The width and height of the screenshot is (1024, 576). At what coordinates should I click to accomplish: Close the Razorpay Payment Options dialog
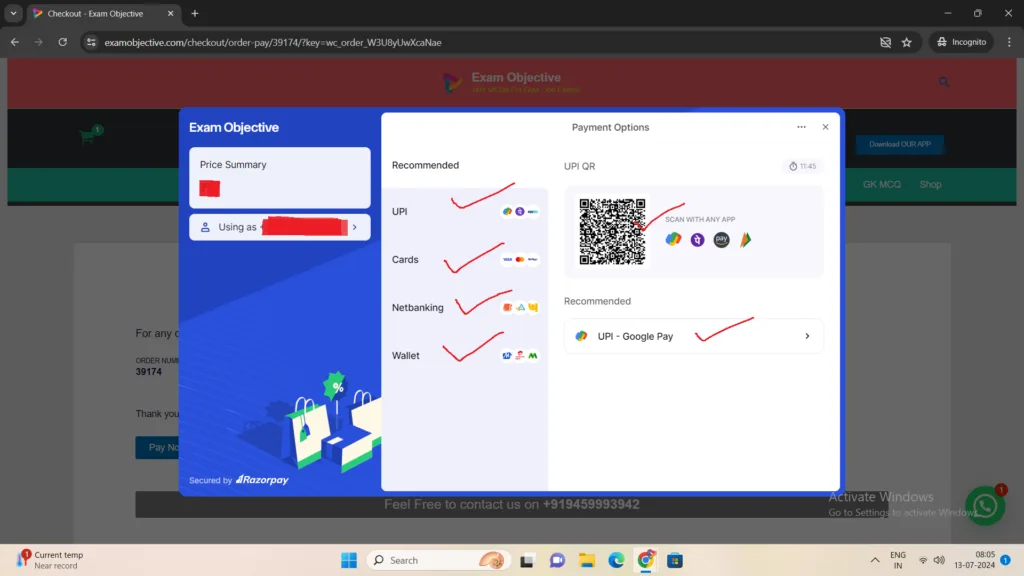825,127
